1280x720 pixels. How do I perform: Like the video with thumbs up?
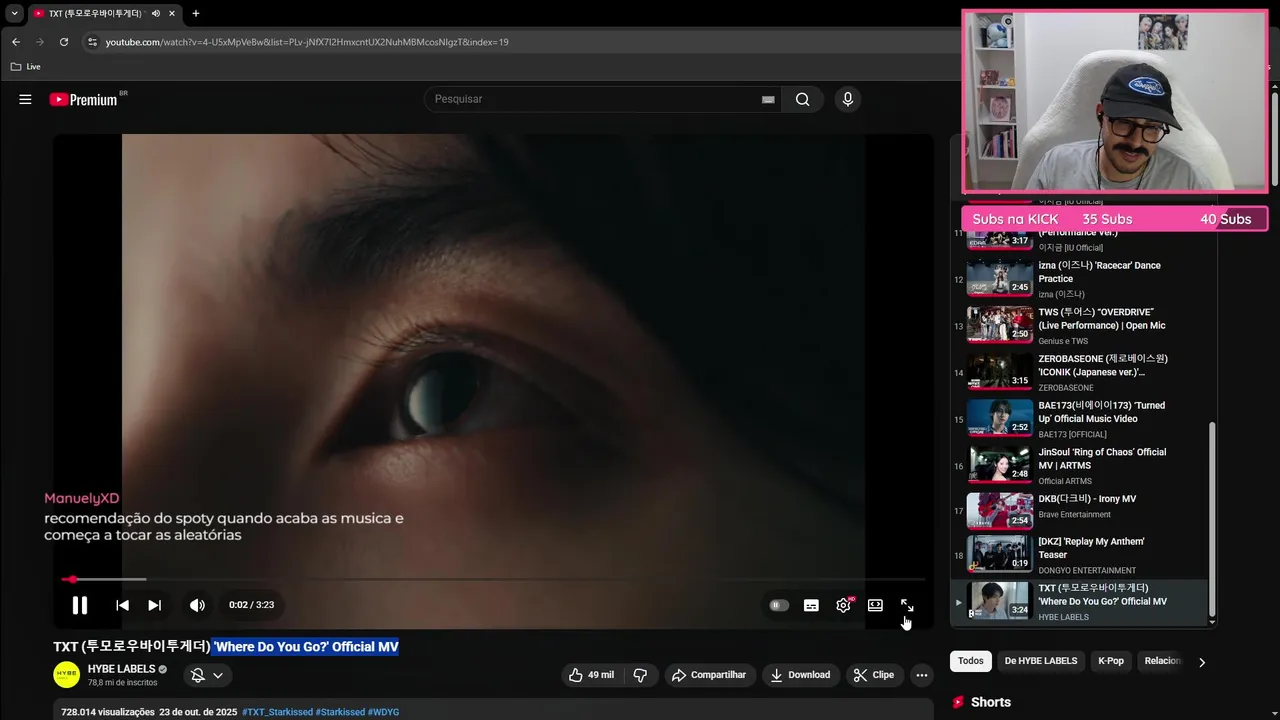591,675
